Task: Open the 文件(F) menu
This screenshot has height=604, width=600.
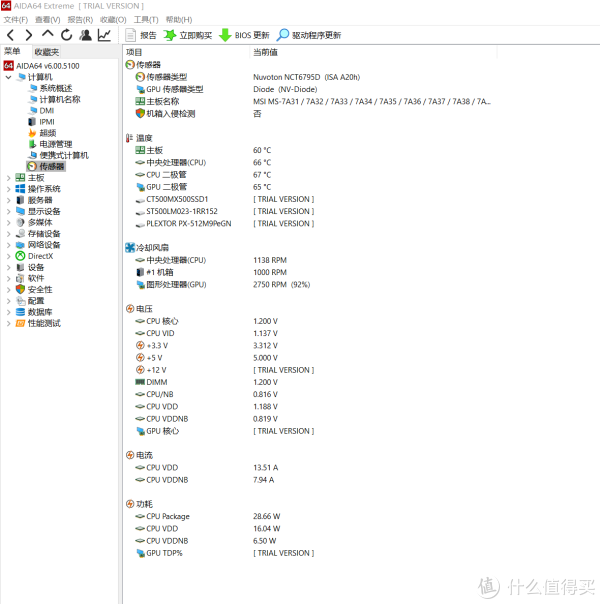Action: tap(16, 20)
